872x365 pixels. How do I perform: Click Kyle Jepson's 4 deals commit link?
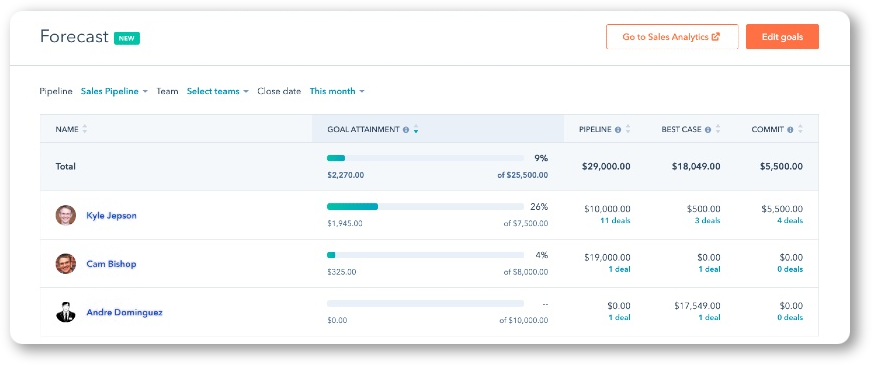tap(790, 221)
